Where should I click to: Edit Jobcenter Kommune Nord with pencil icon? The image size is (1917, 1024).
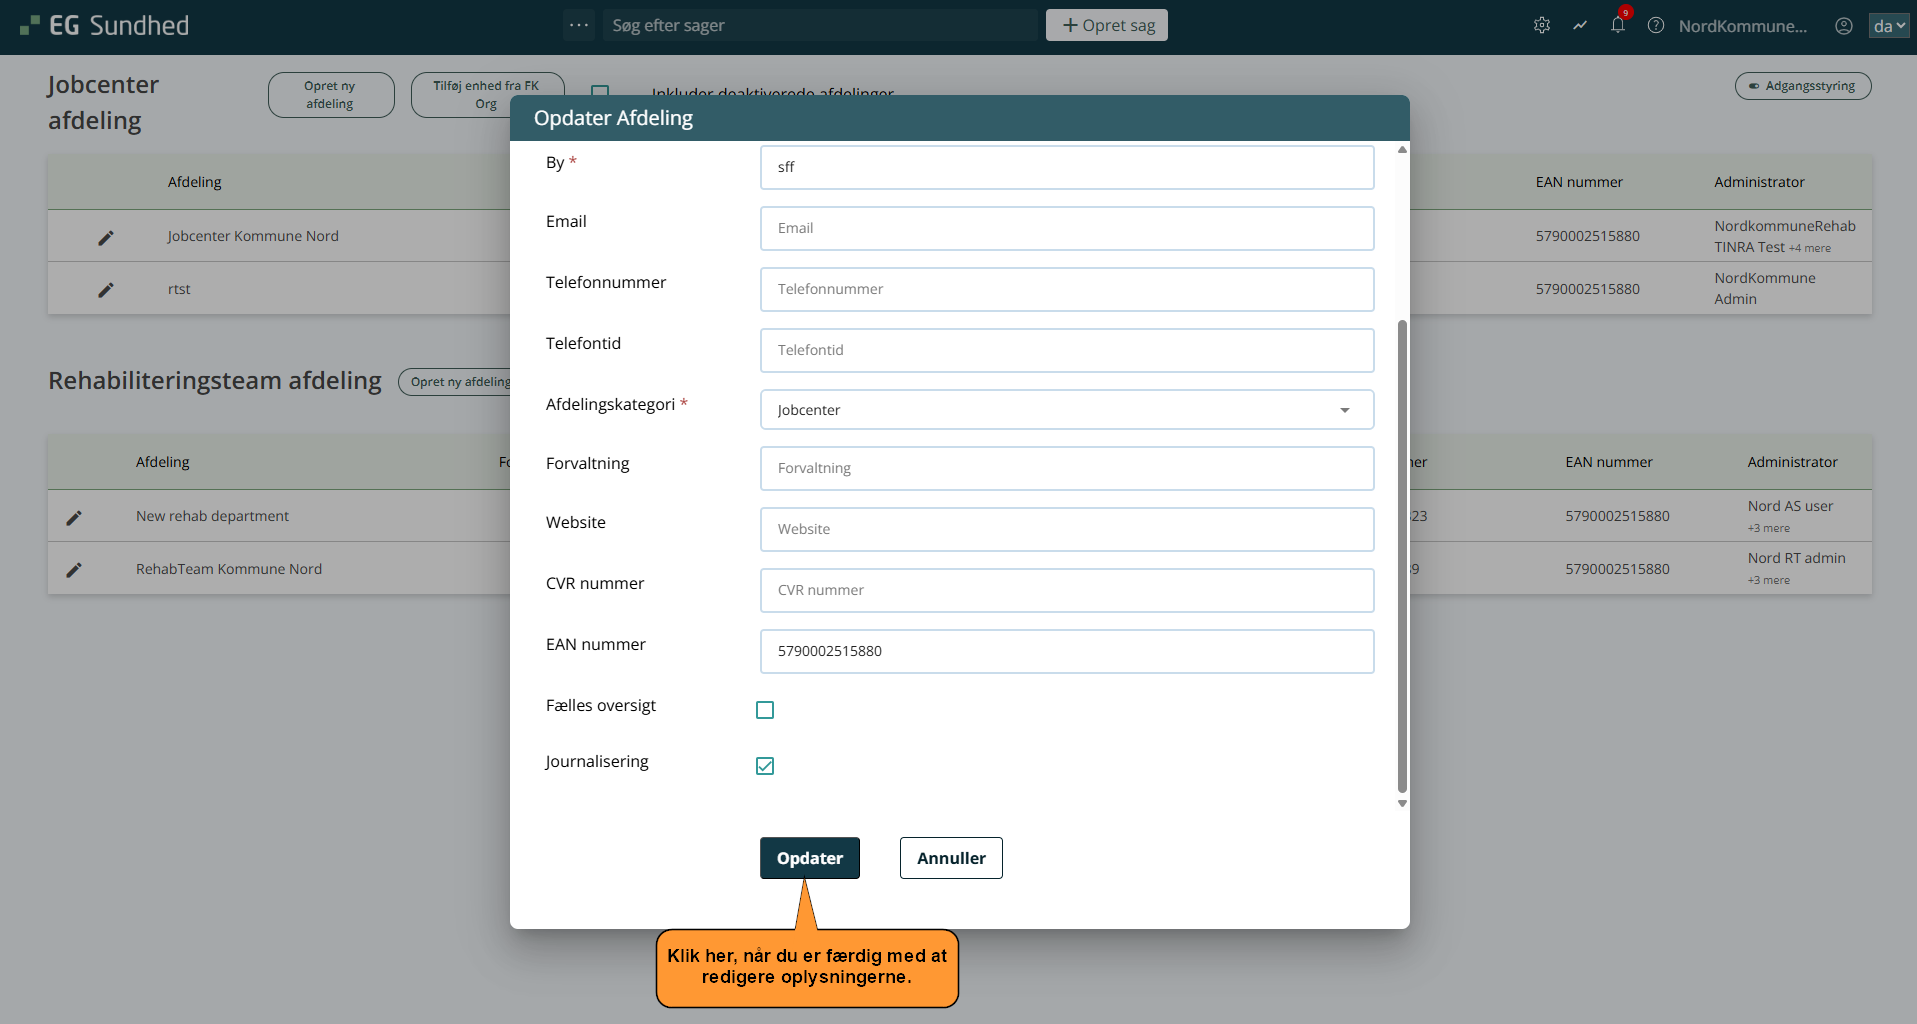(106, 237)
